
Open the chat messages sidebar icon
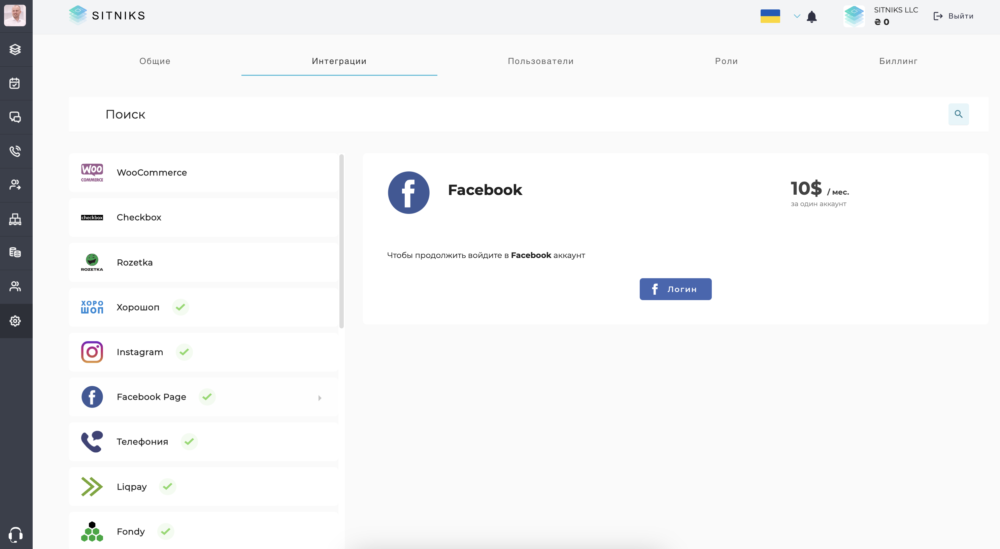(15, 117)
